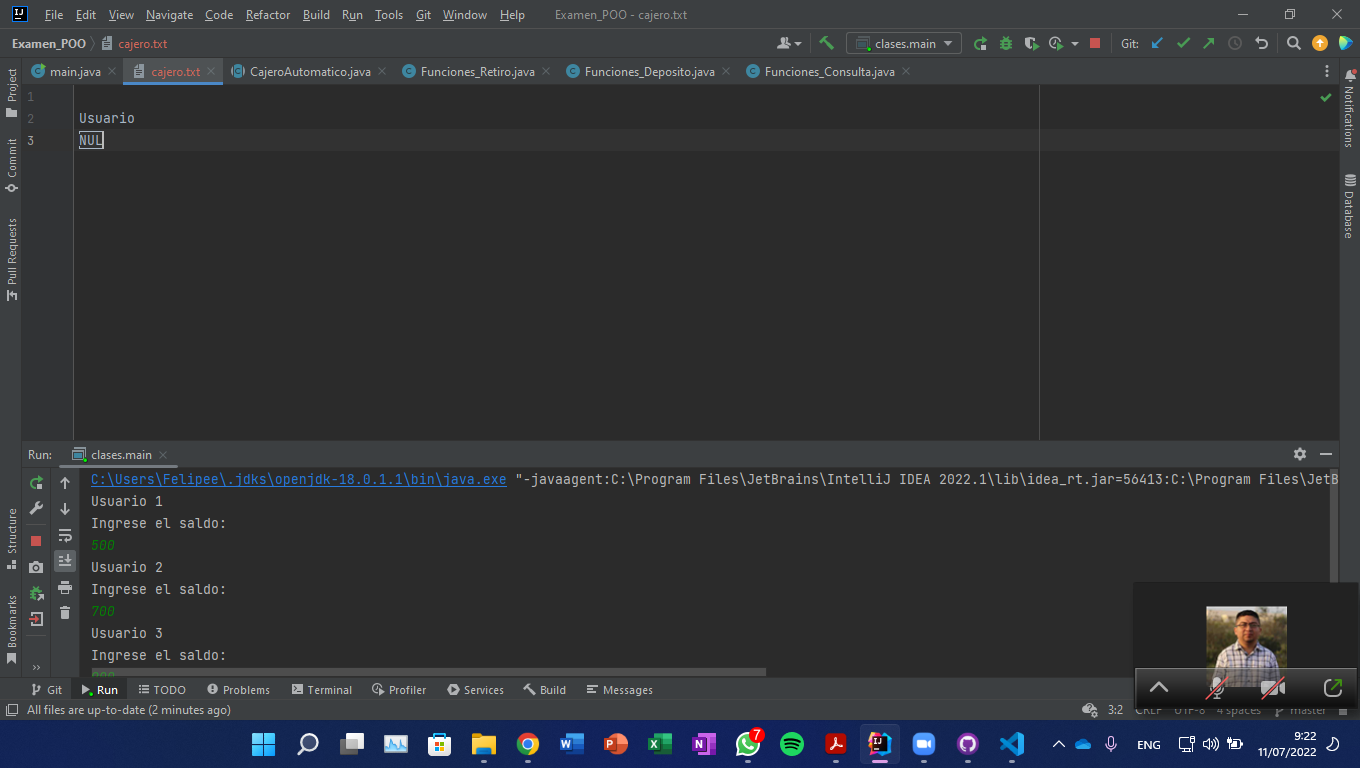Start debugging with the bug icon
1360x768 pixels.
pyautogui.click(x=1006, y=43)
